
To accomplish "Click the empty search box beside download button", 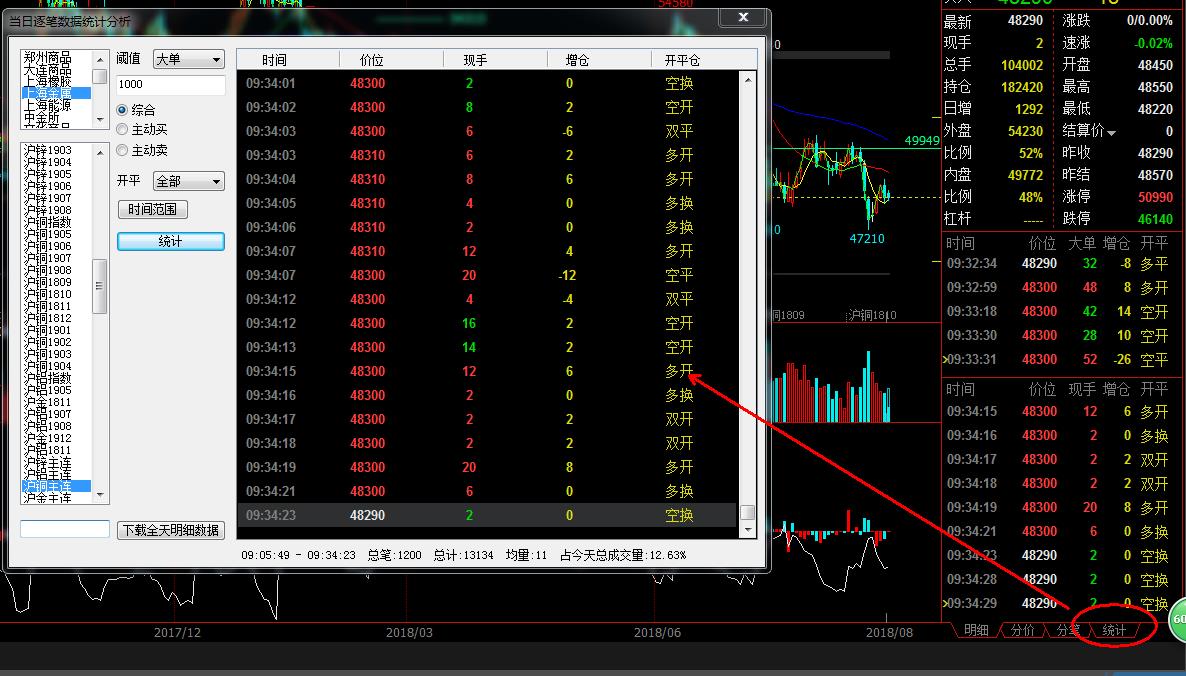I will pos(64,529).
